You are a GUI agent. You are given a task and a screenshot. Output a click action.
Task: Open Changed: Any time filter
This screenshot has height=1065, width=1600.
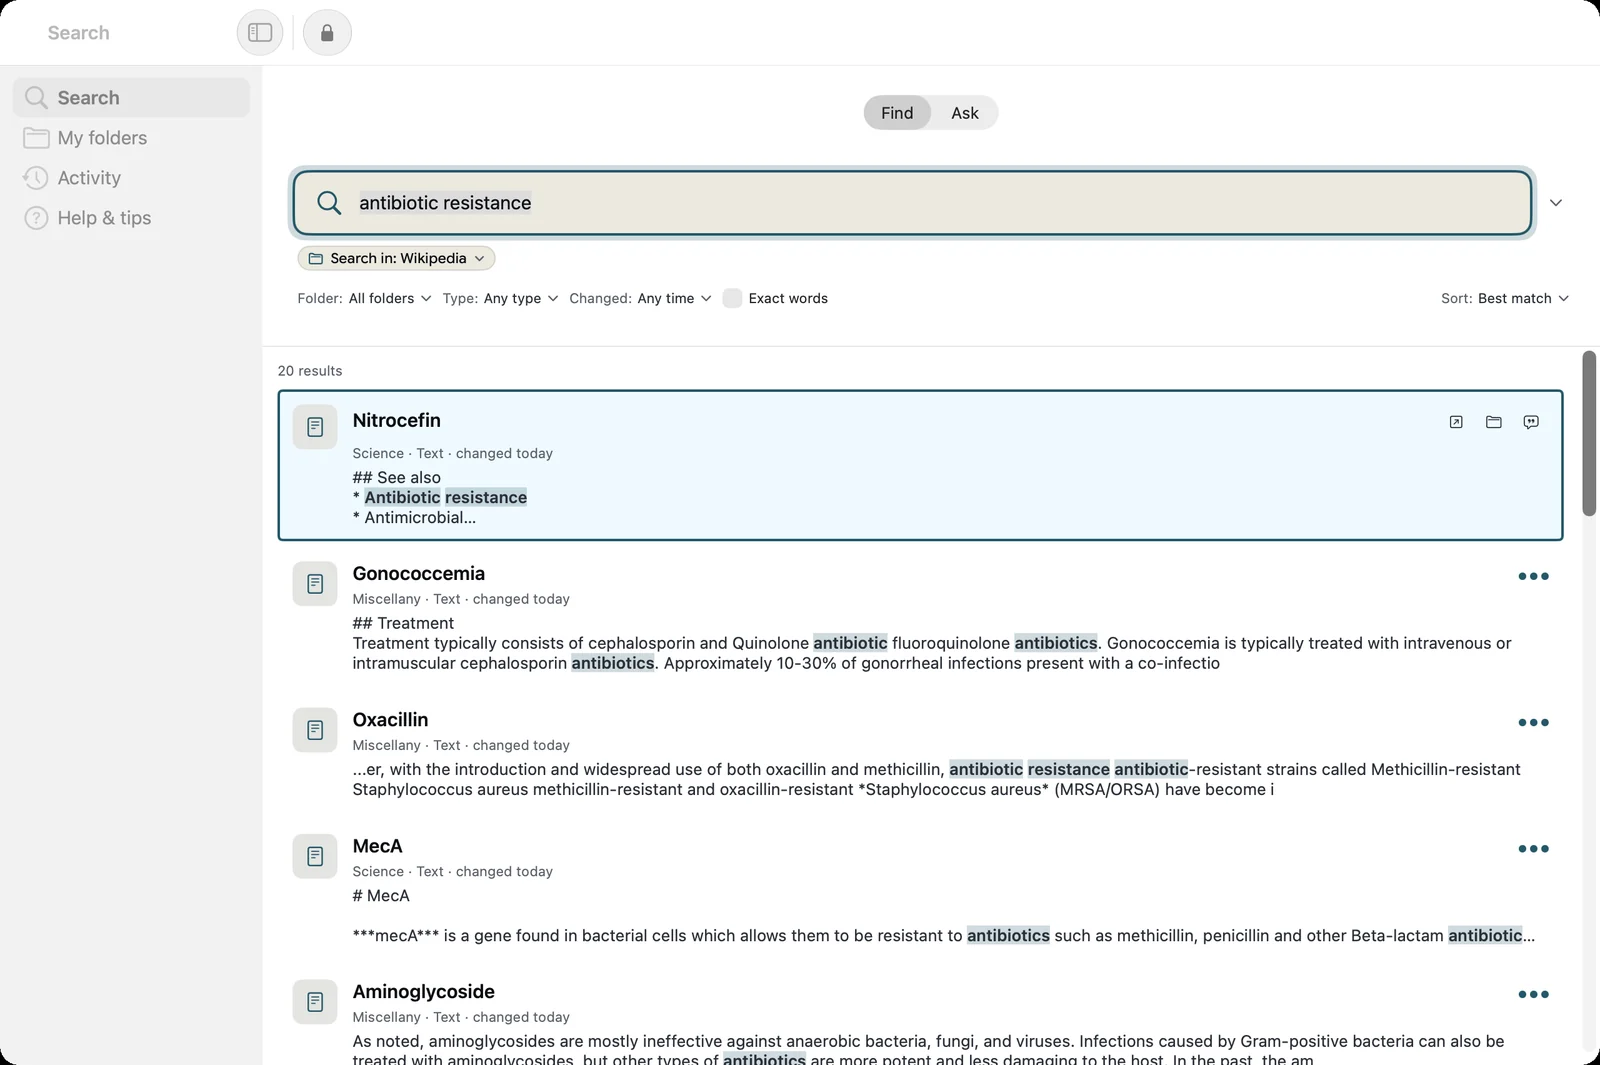coord(640,298)
